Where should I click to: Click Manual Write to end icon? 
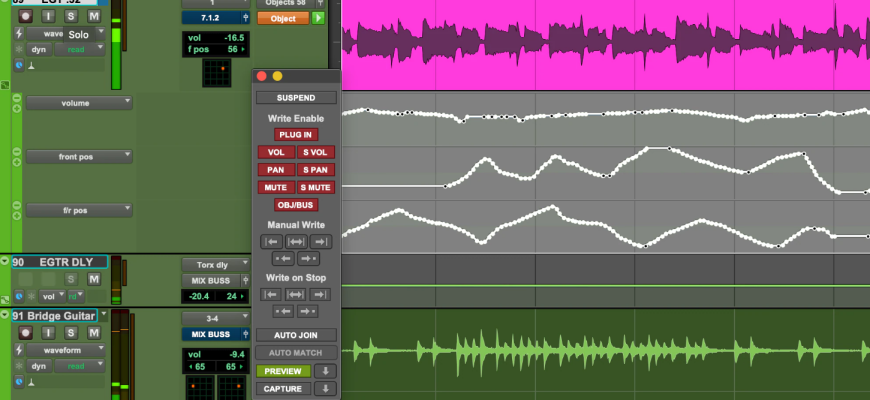tap(320, 241)
